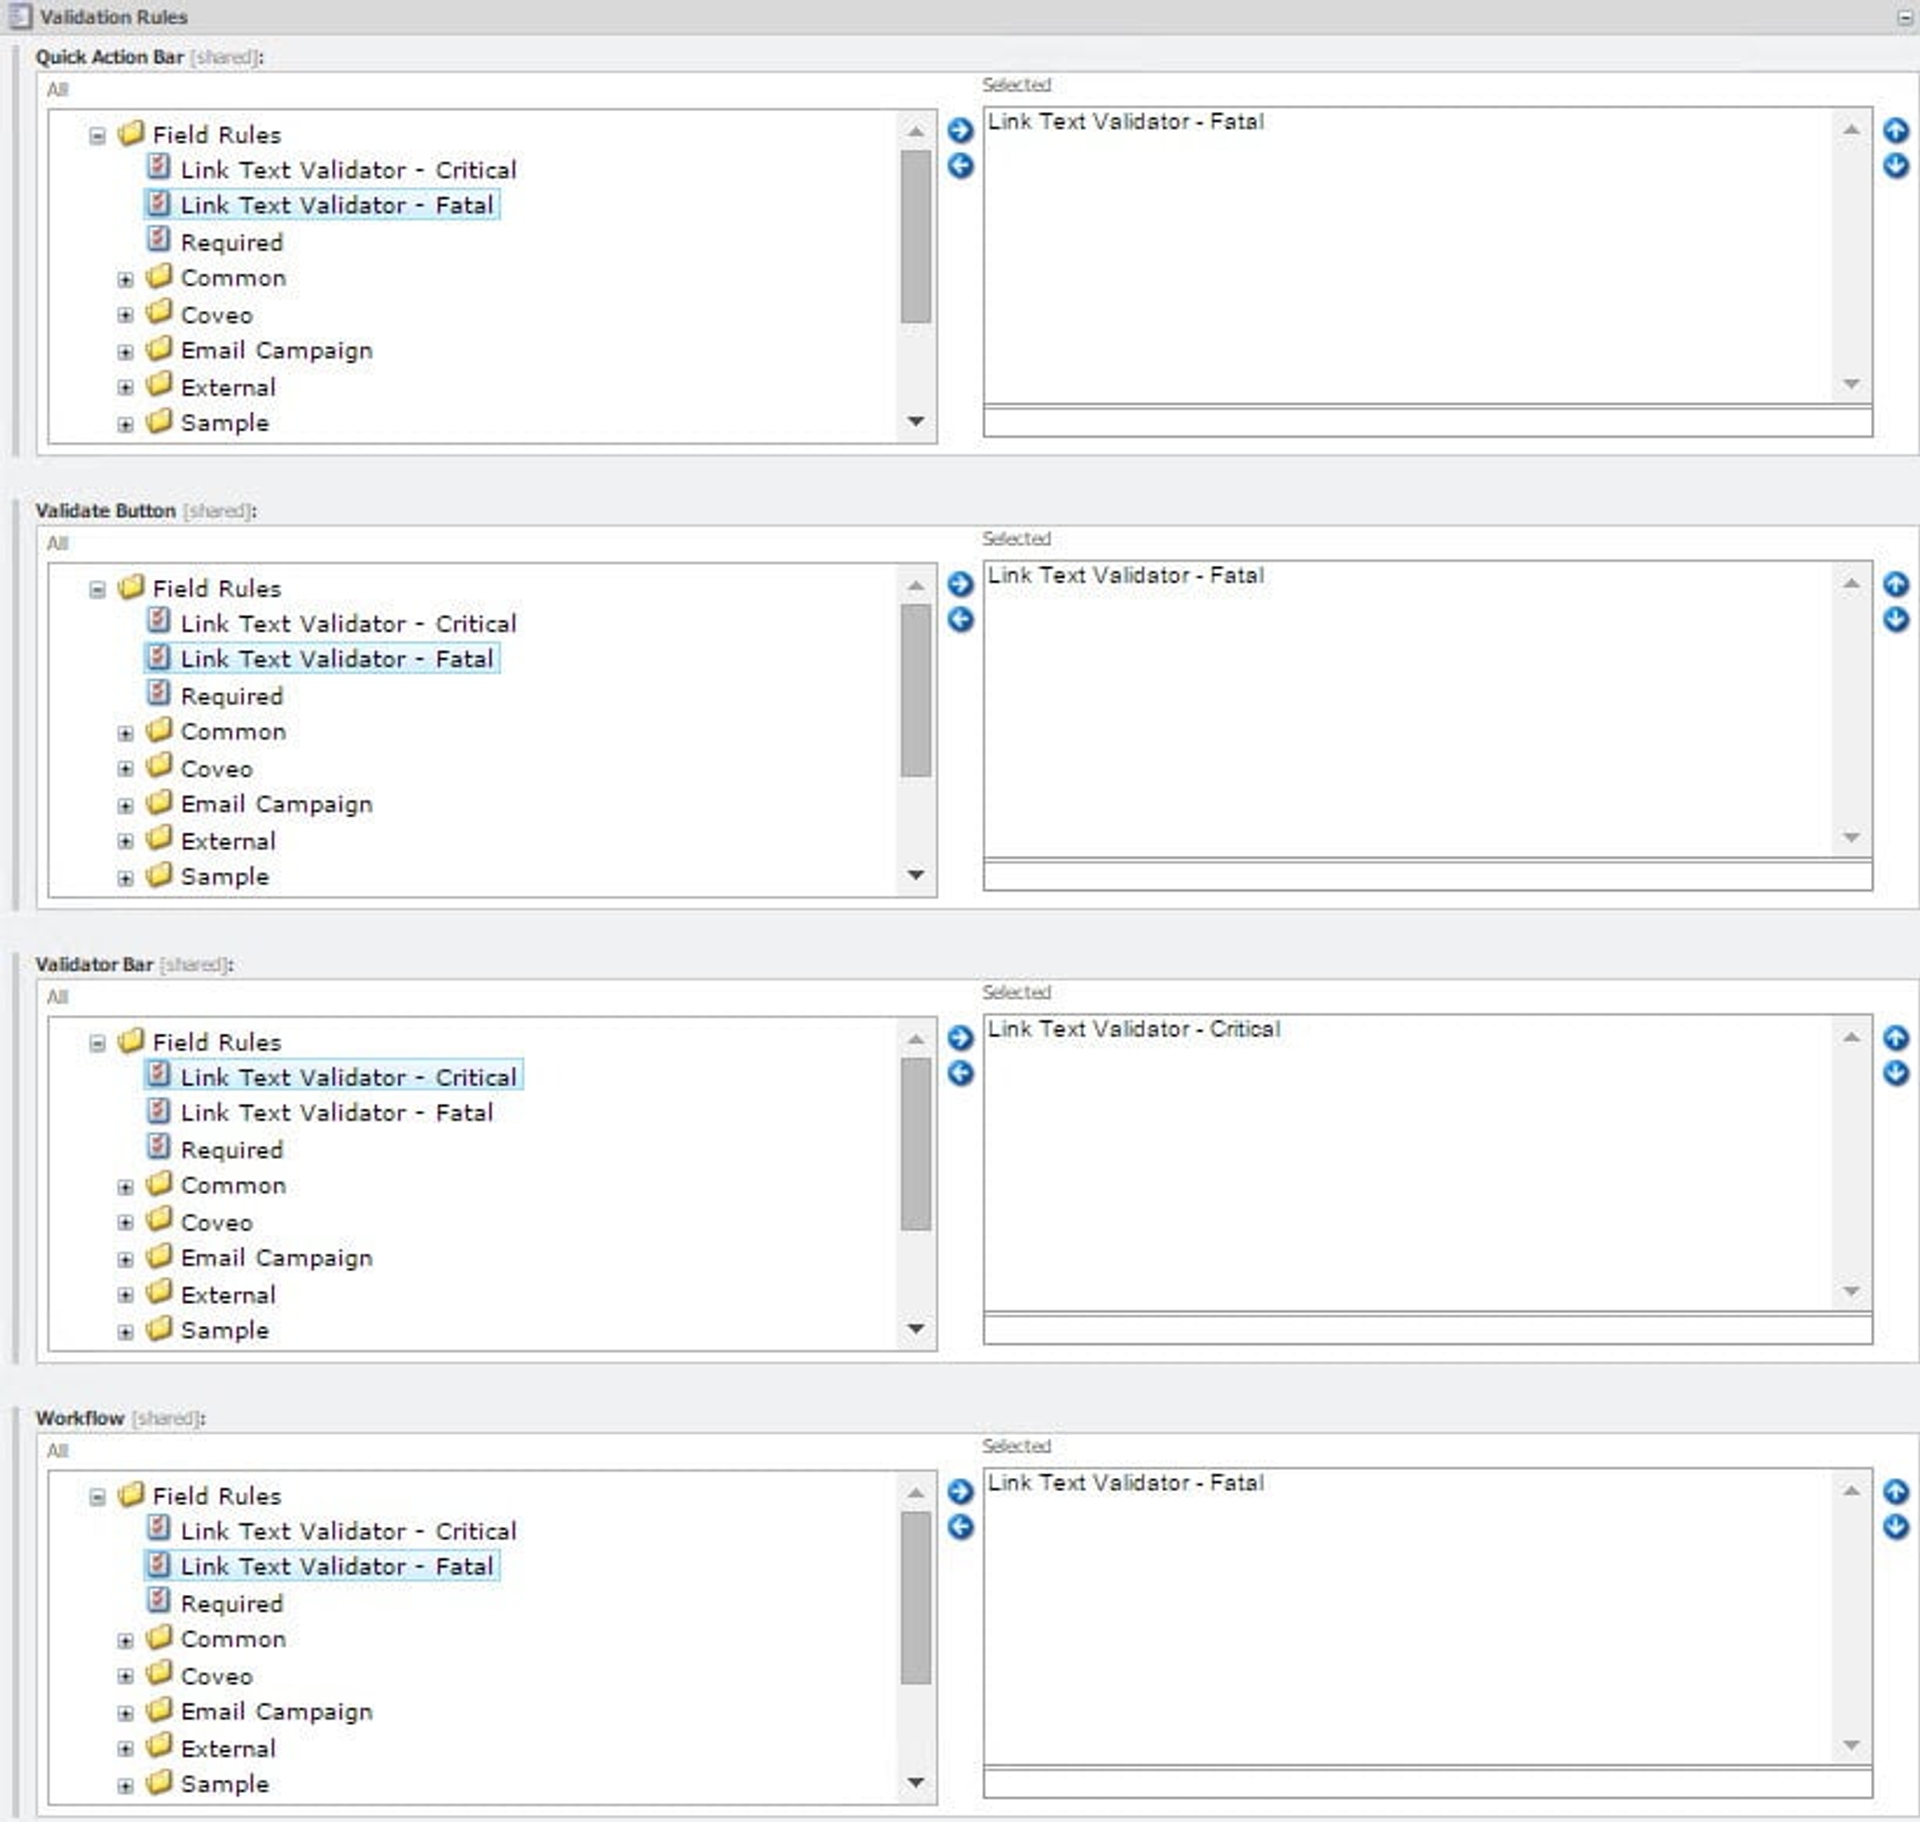Select Required rule in Validate Button tree
The image size is (1920, 1822).
point(232,696)
